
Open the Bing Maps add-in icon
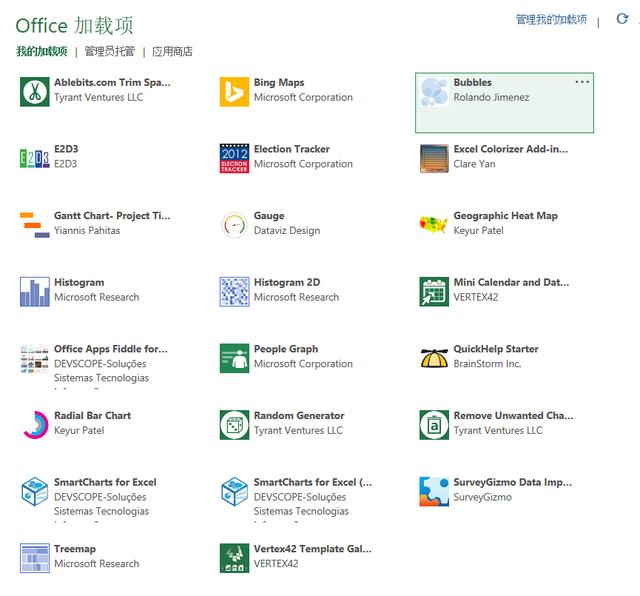[x=234, y=91]
